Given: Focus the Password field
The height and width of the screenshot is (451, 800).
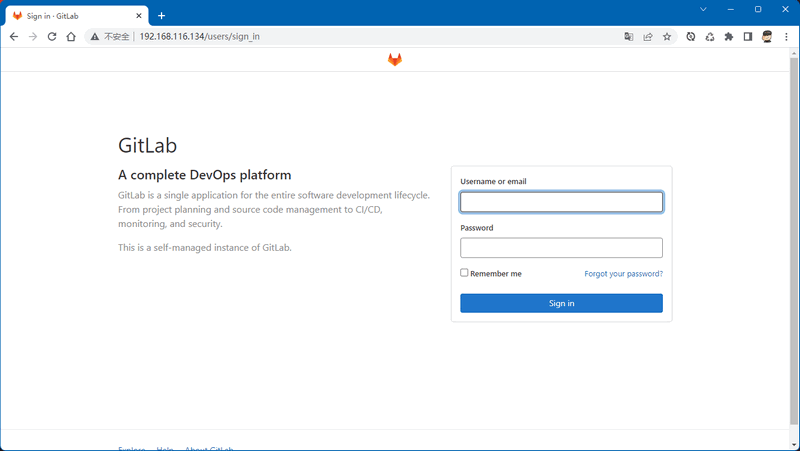Looking at the screenshot, I should tap(561, 248).
